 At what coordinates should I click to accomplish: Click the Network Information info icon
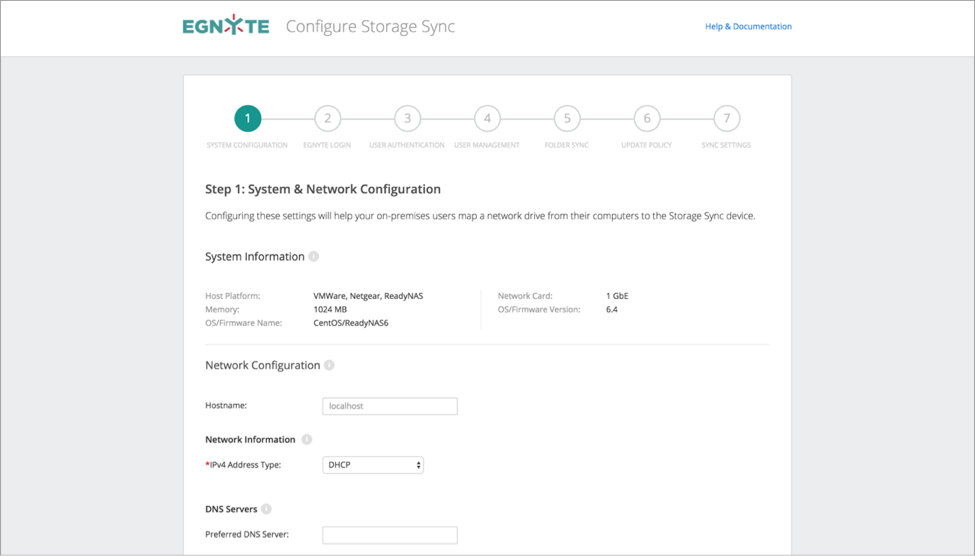(307, 440)
